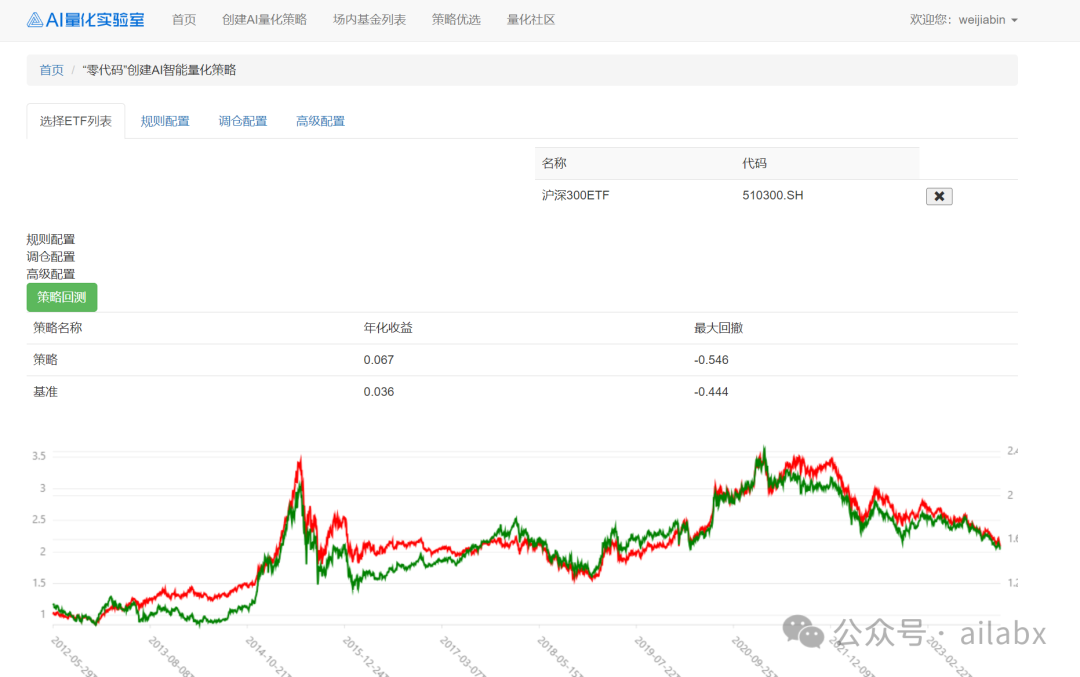Go to 场内基金列表 from top navigation
This screenshot has width=1080, height=677.
click(x=370, y=19)
